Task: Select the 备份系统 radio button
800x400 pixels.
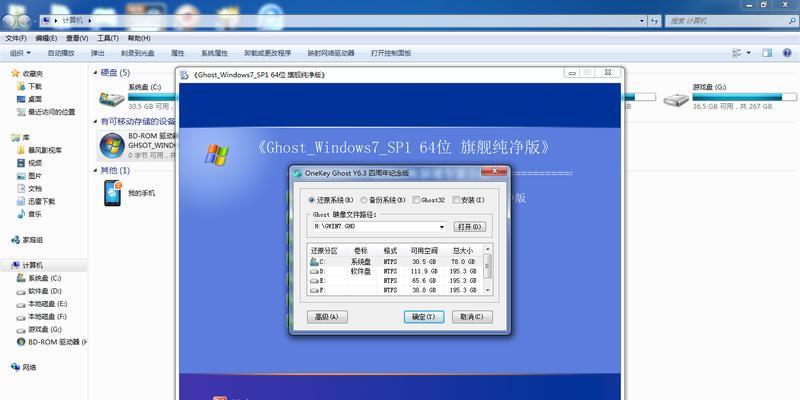Action: click(x=364, y=200)
